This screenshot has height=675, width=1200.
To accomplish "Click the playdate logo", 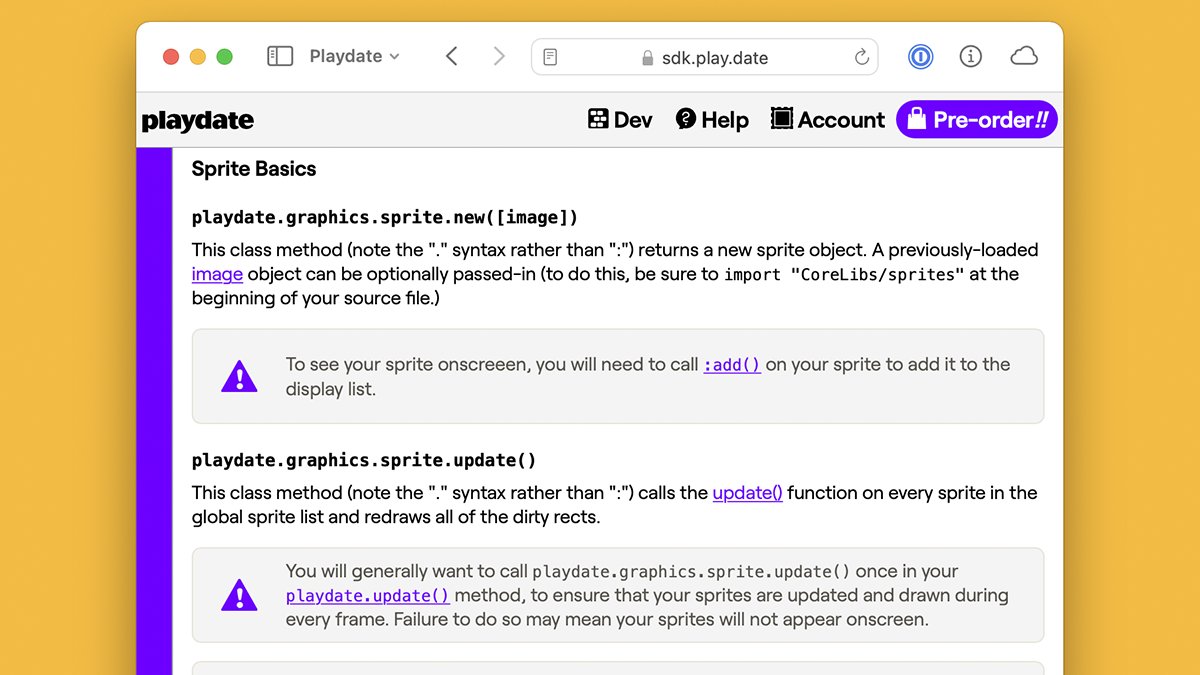I will point(198,121).
